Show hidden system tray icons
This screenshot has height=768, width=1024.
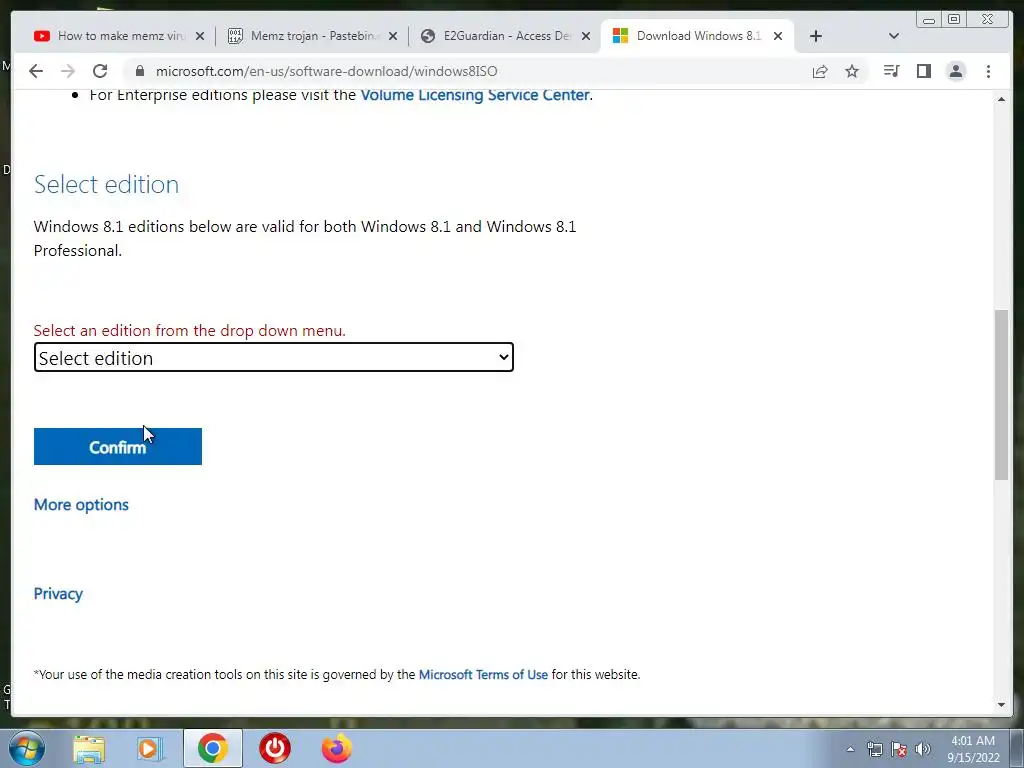[850, 749]
